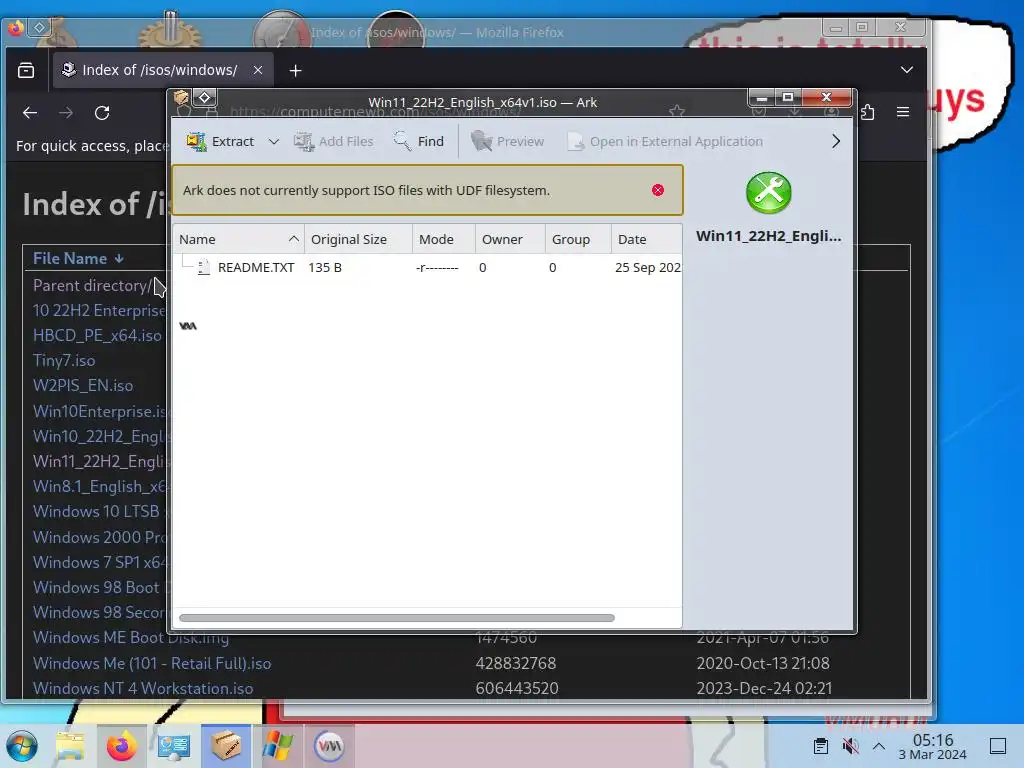This screenshot has height=768, width=1024.
Task: Click Open in External Application
Action: tap(665, 141)
